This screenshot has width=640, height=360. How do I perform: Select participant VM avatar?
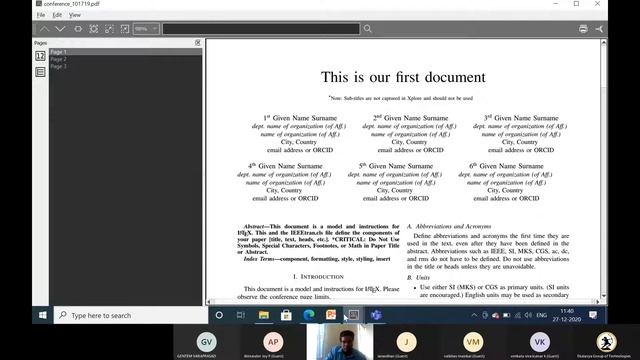(473, 342)
